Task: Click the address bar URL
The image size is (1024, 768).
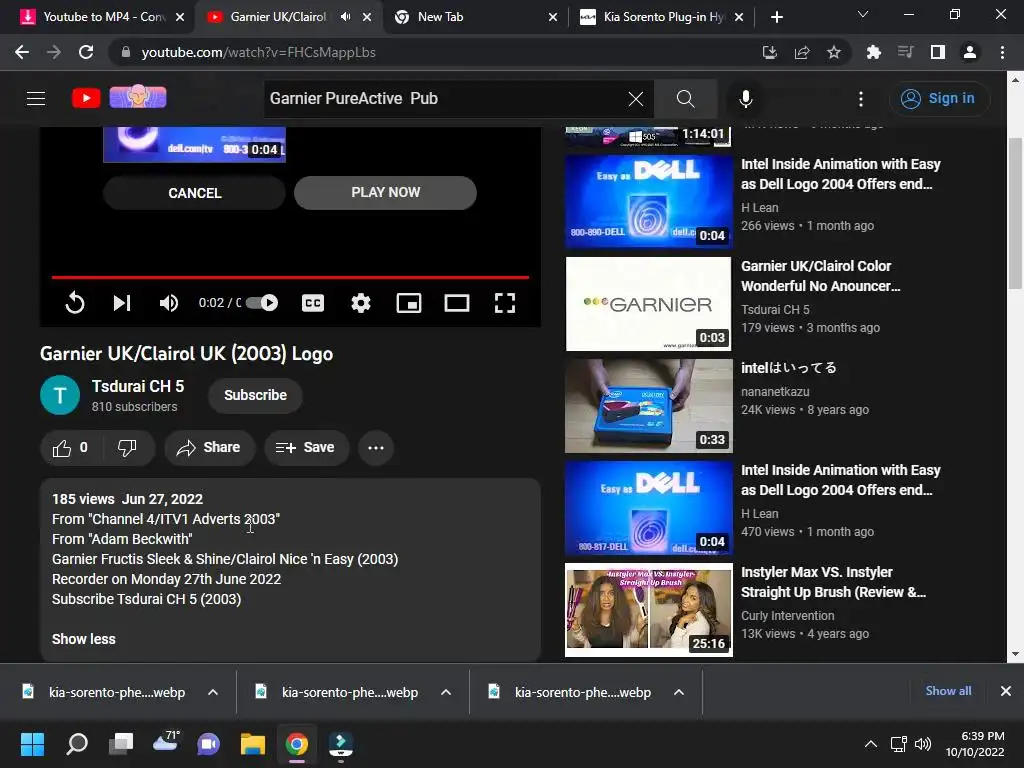Action: tap(259, 52)
